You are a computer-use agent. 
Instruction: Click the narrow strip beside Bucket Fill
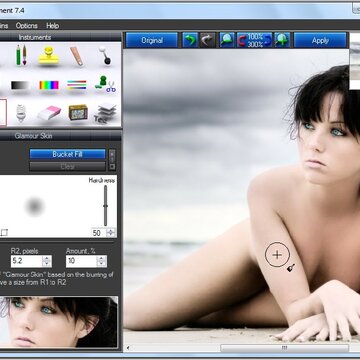point(112,160)
